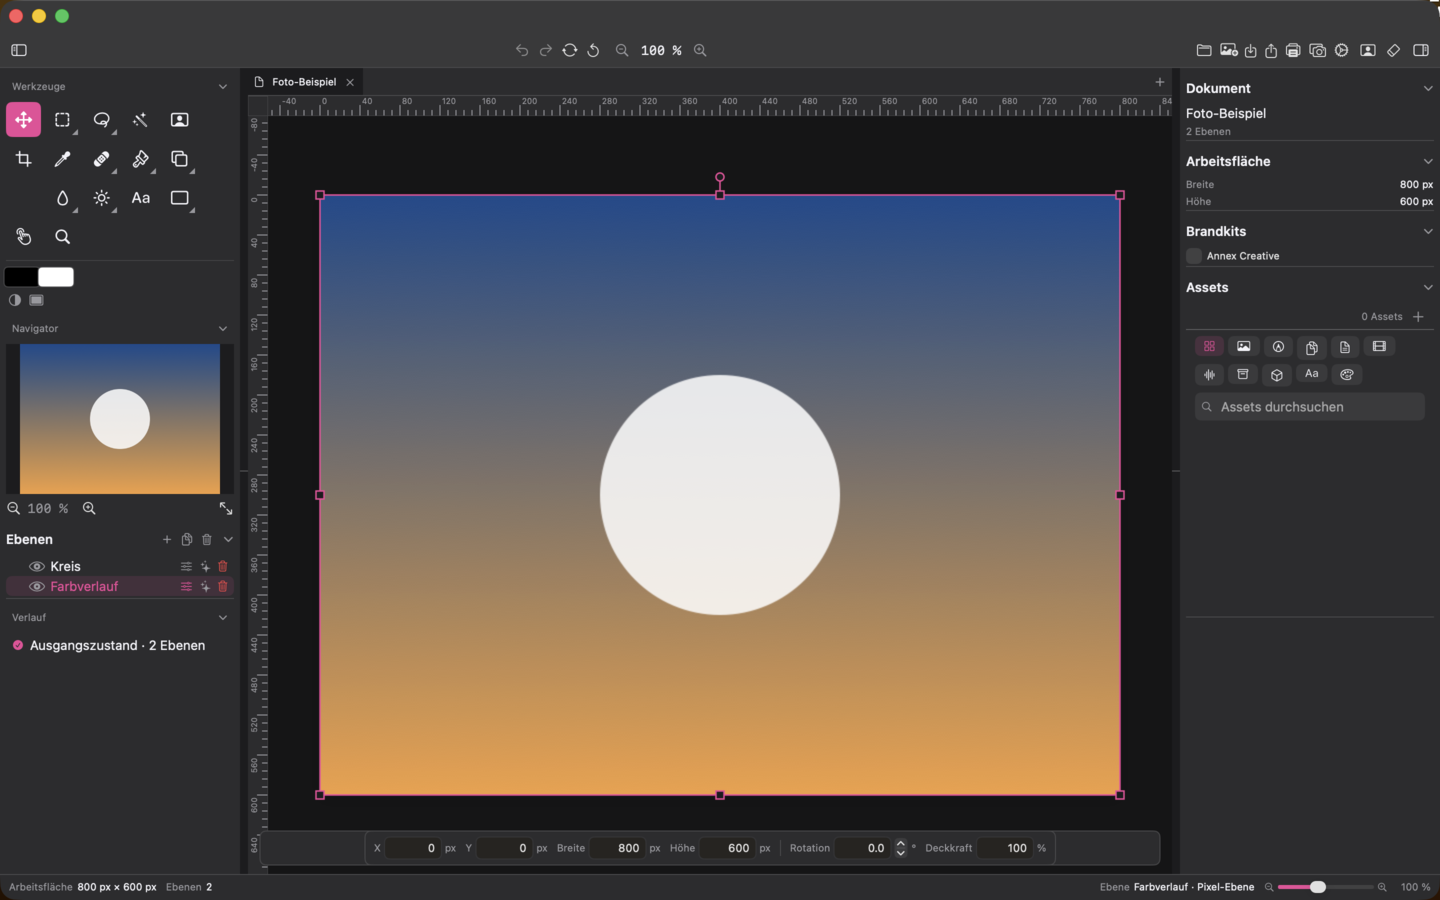
Task: Switch to the Foto-Beispiel document tab
Action: (303, 82)
